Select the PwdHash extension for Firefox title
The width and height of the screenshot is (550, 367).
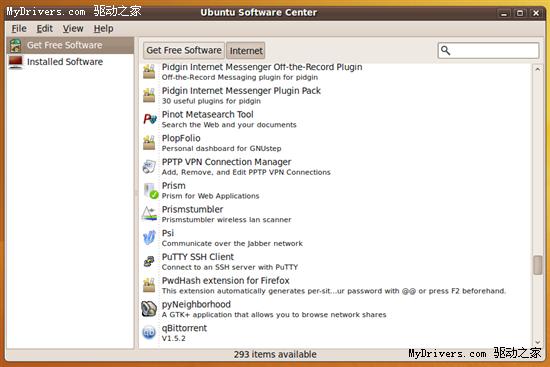click(x=226, y=281)
